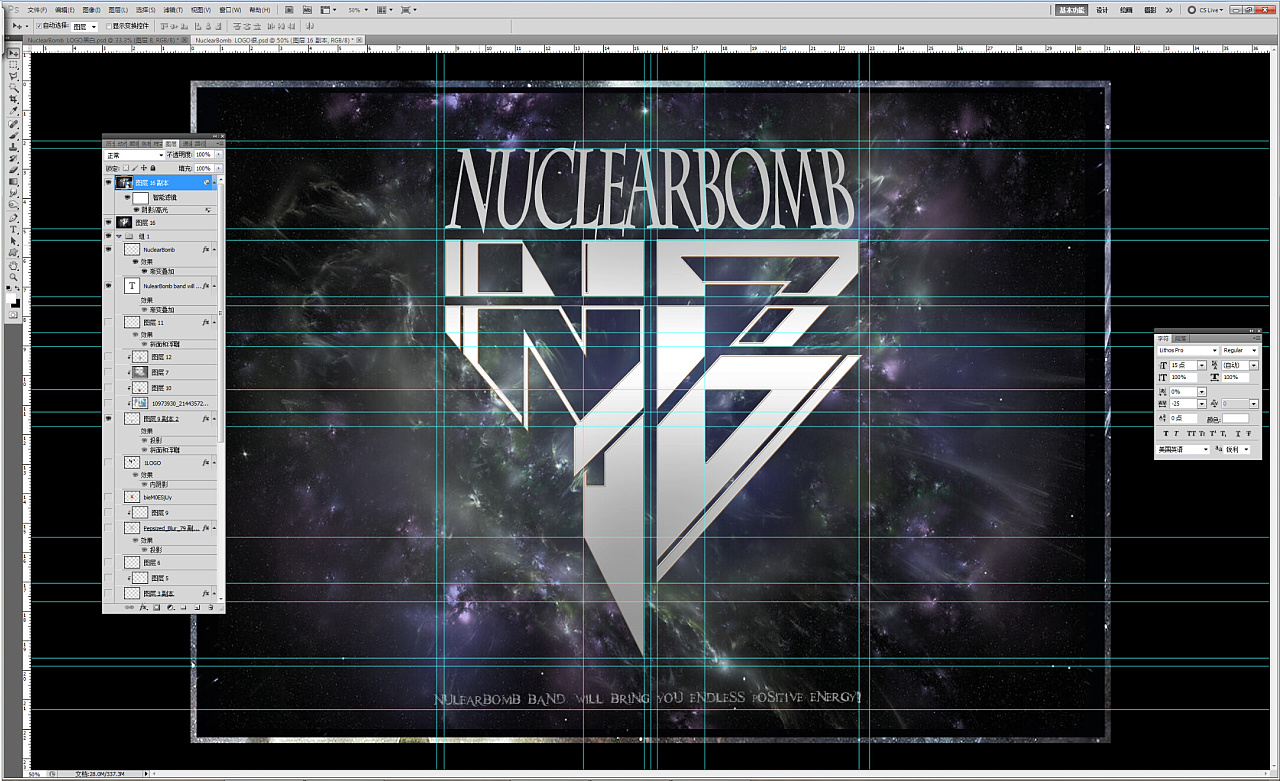Hide the 图层 16 layer via eye icon
The width and height of the screenshot is (1280, 781).
click(108, 222)
